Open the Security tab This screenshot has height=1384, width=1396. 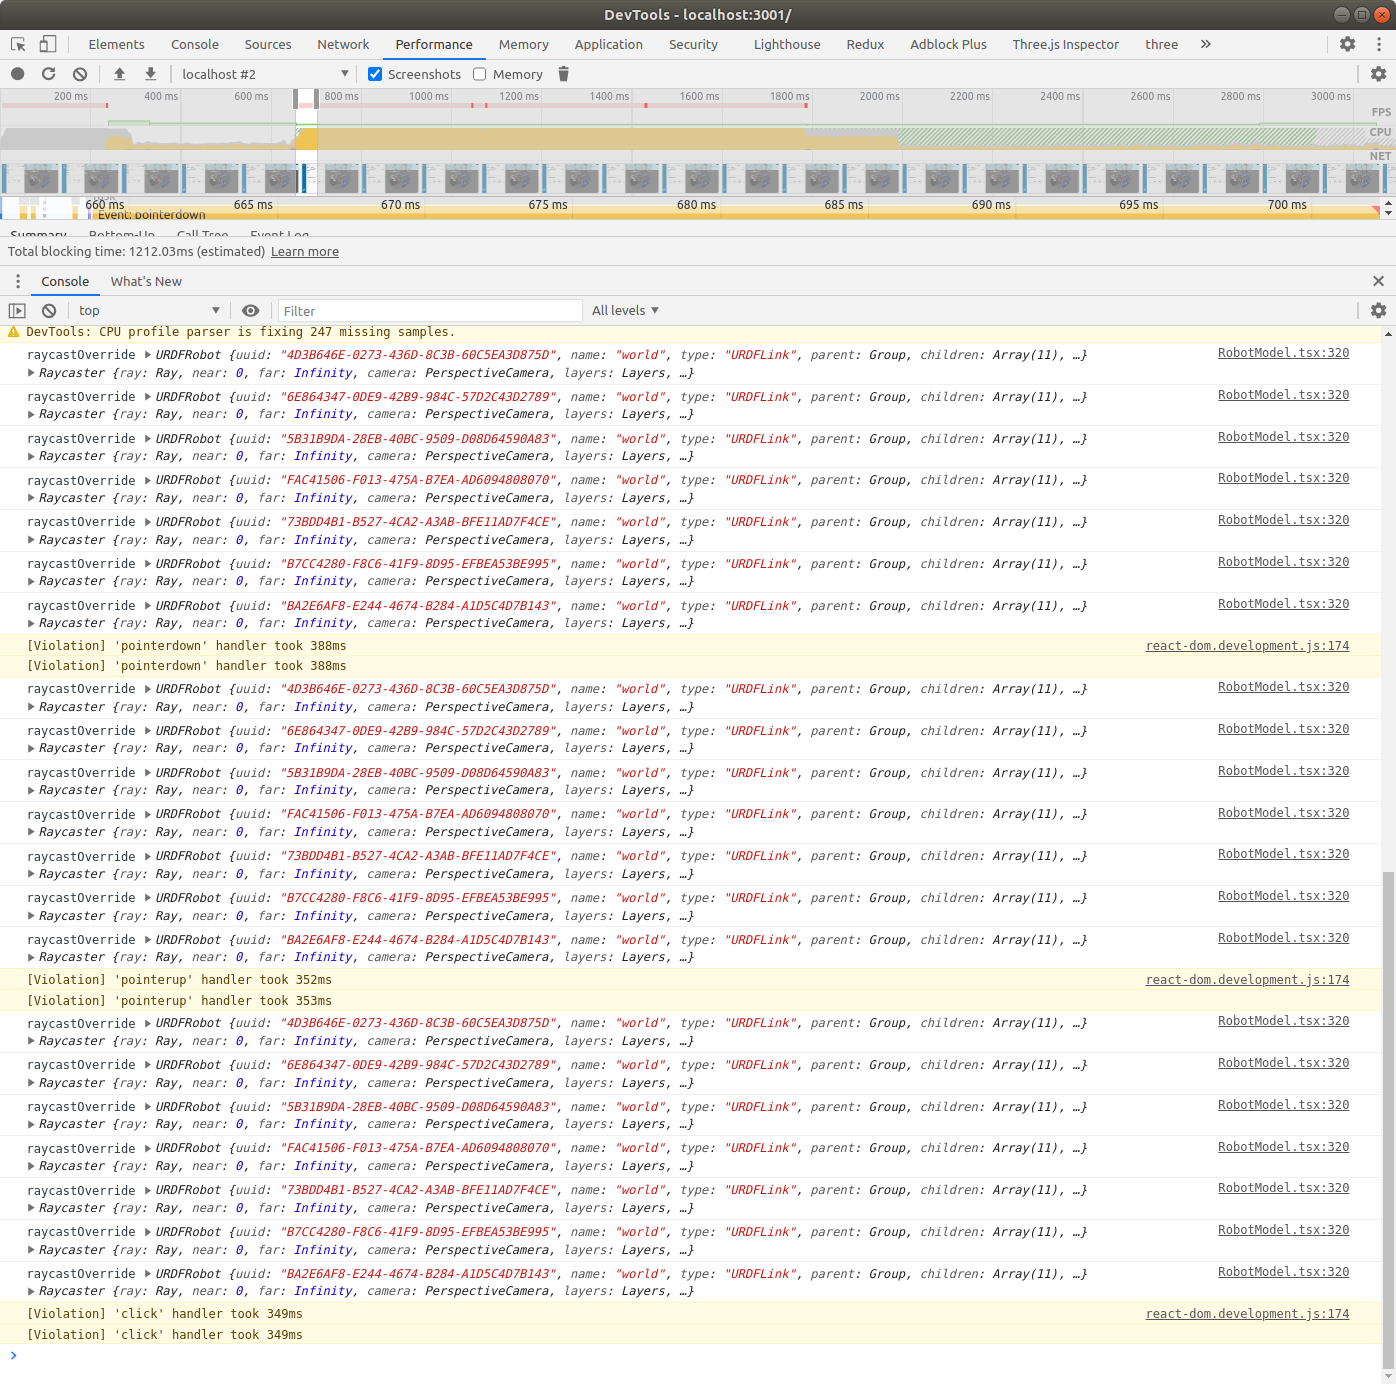tap(693, 44)
